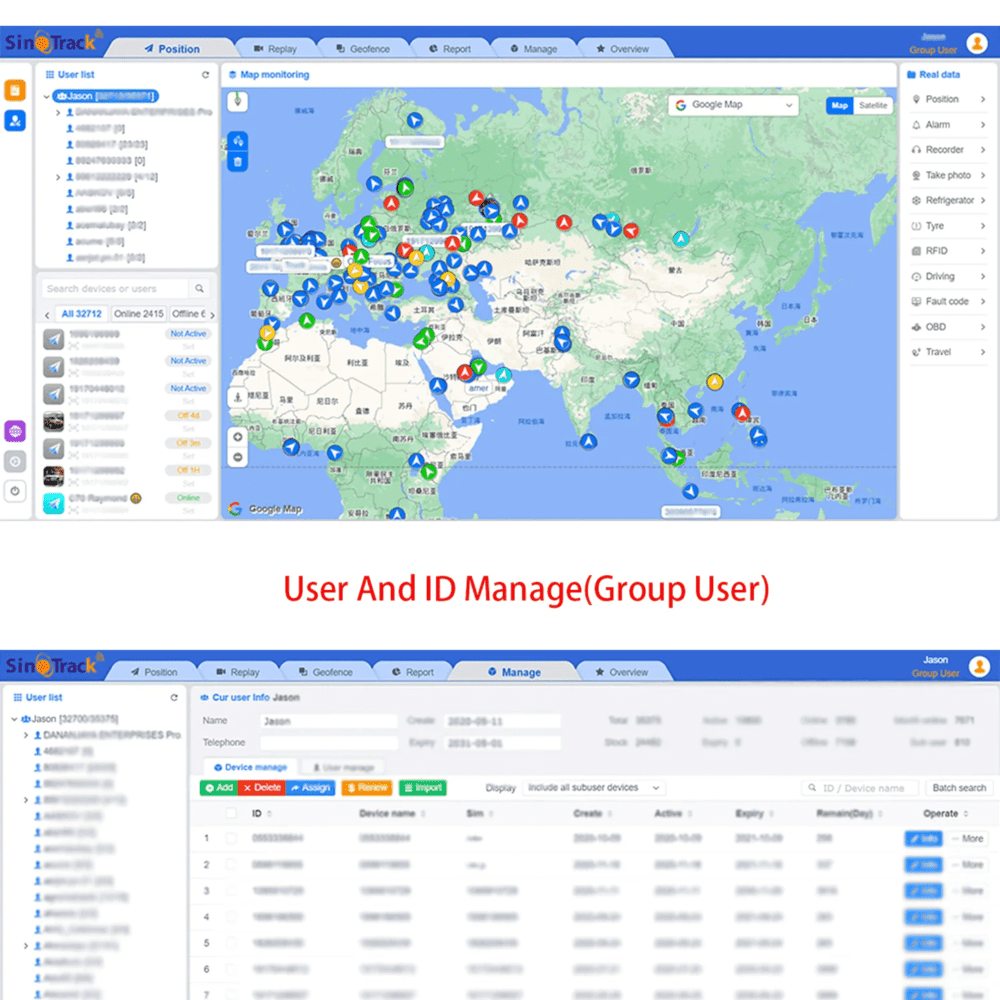Image resolution: width=1000 pixels, height=1000 pixels.
Task: Switch to the User manage tab
Action: 343,767
